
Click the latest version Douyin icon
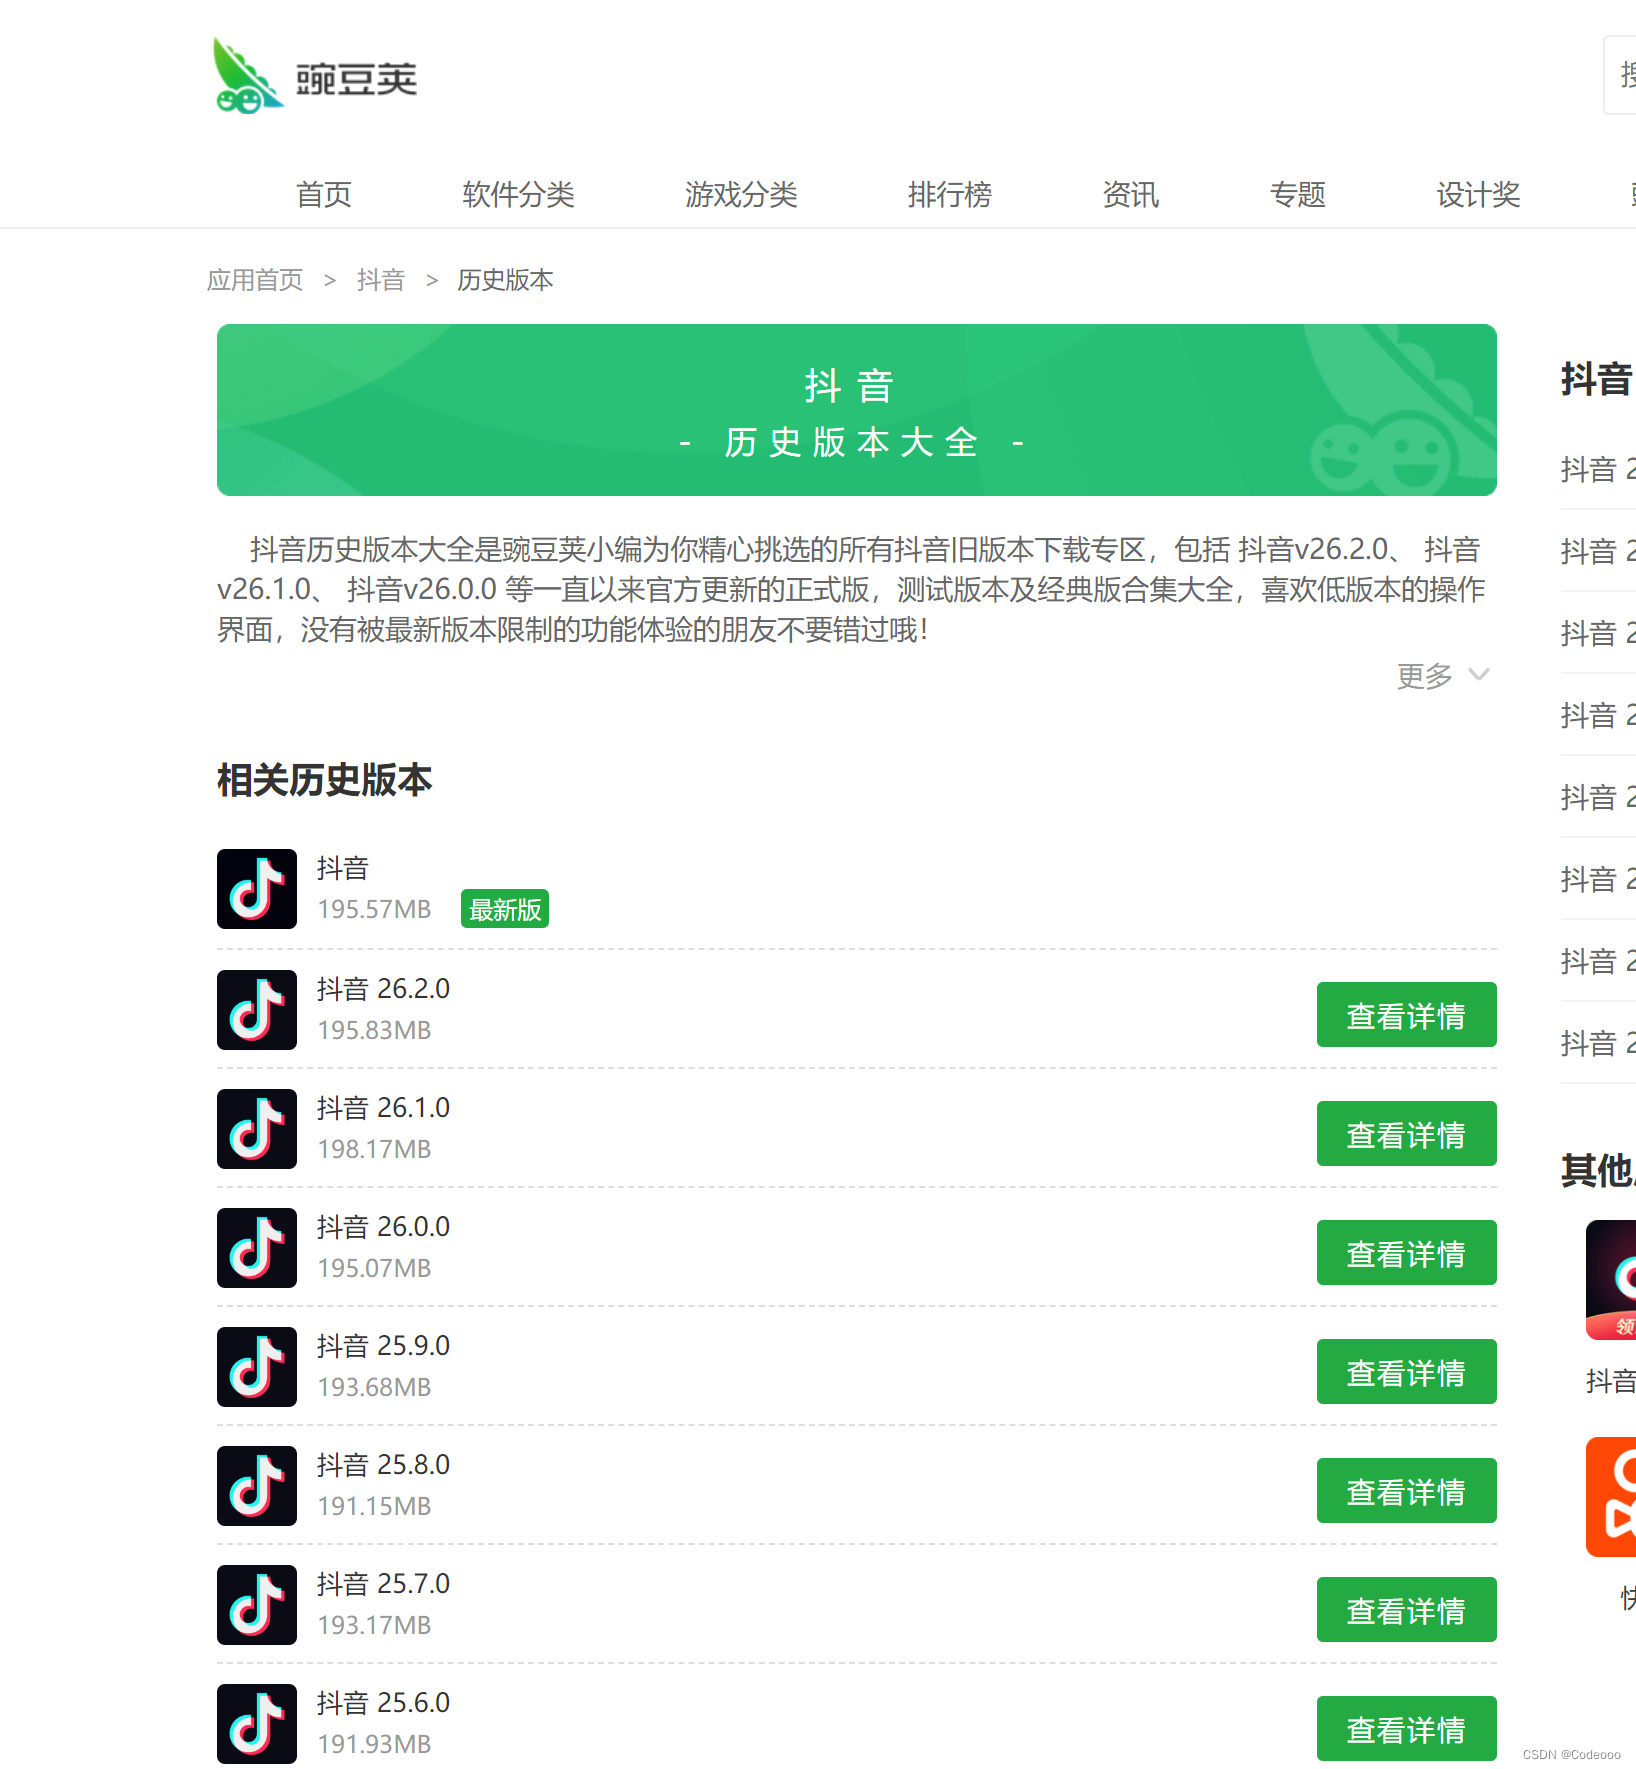click(x=257, y=888)
